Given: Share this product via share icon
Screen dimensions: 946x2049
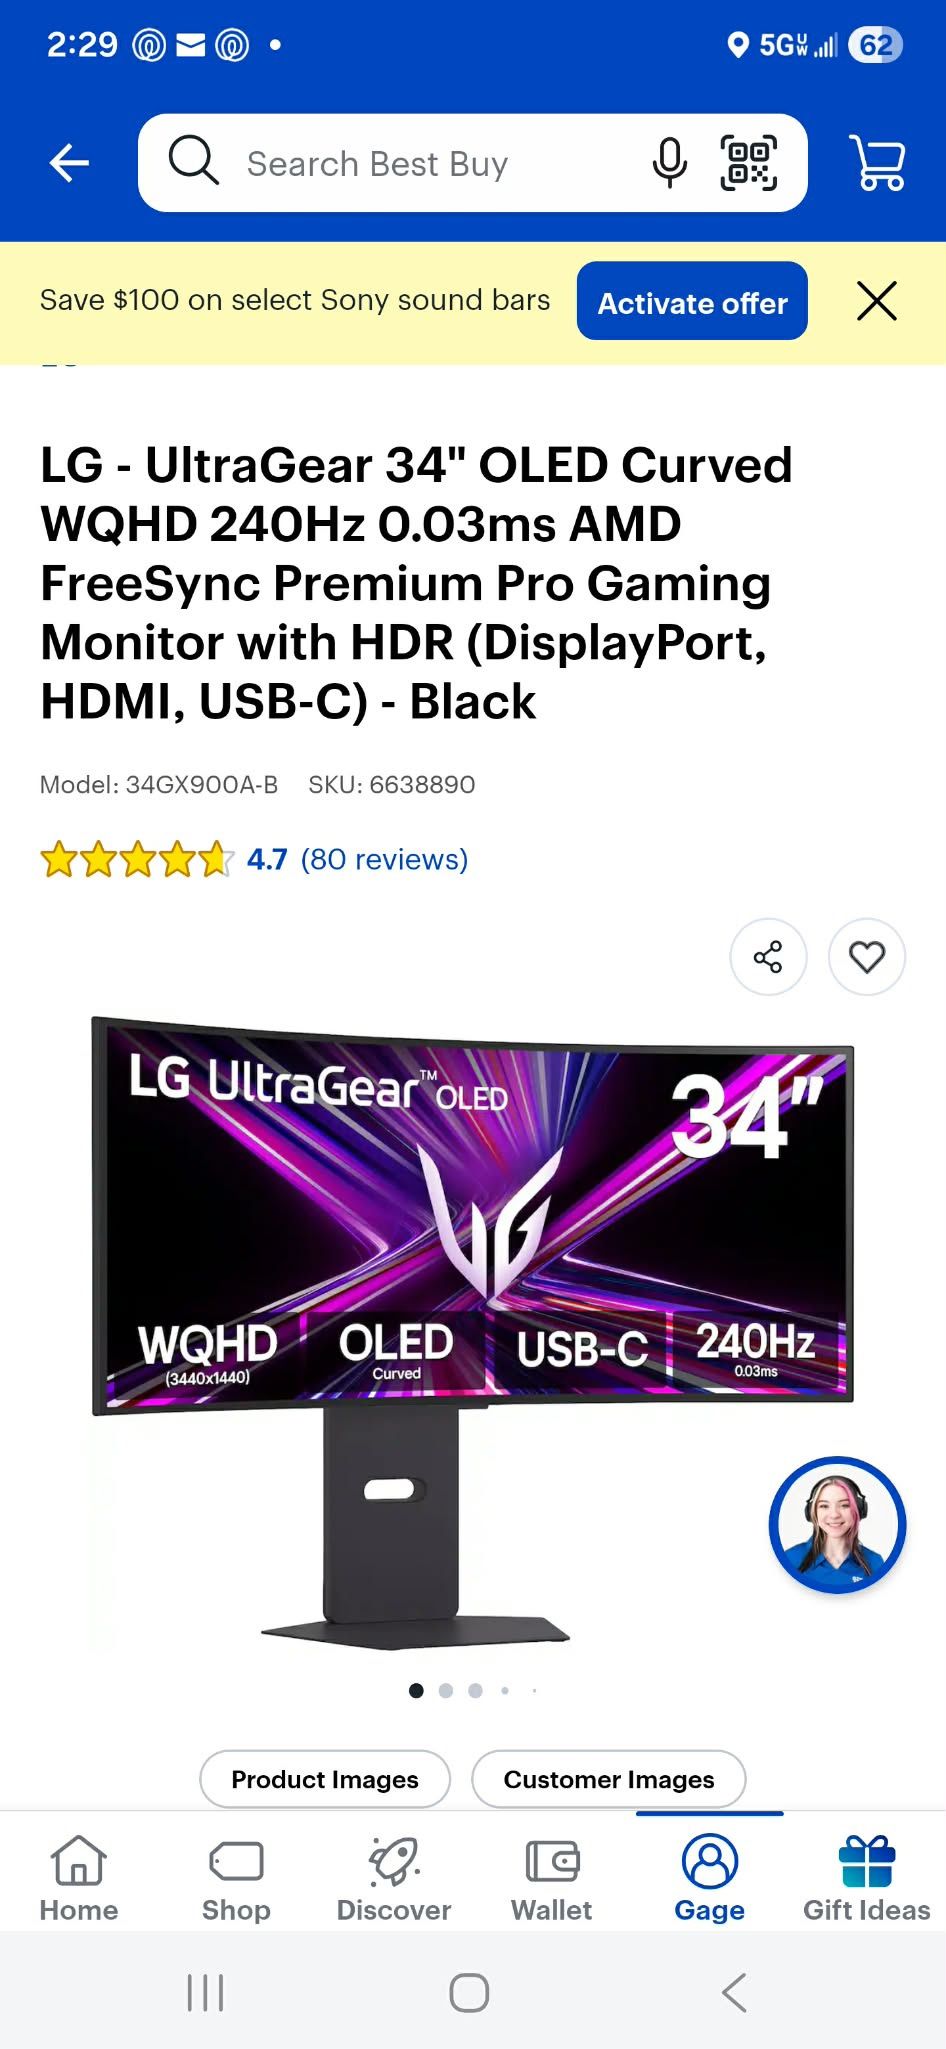Looking at the screenshot, I should 768,957.
